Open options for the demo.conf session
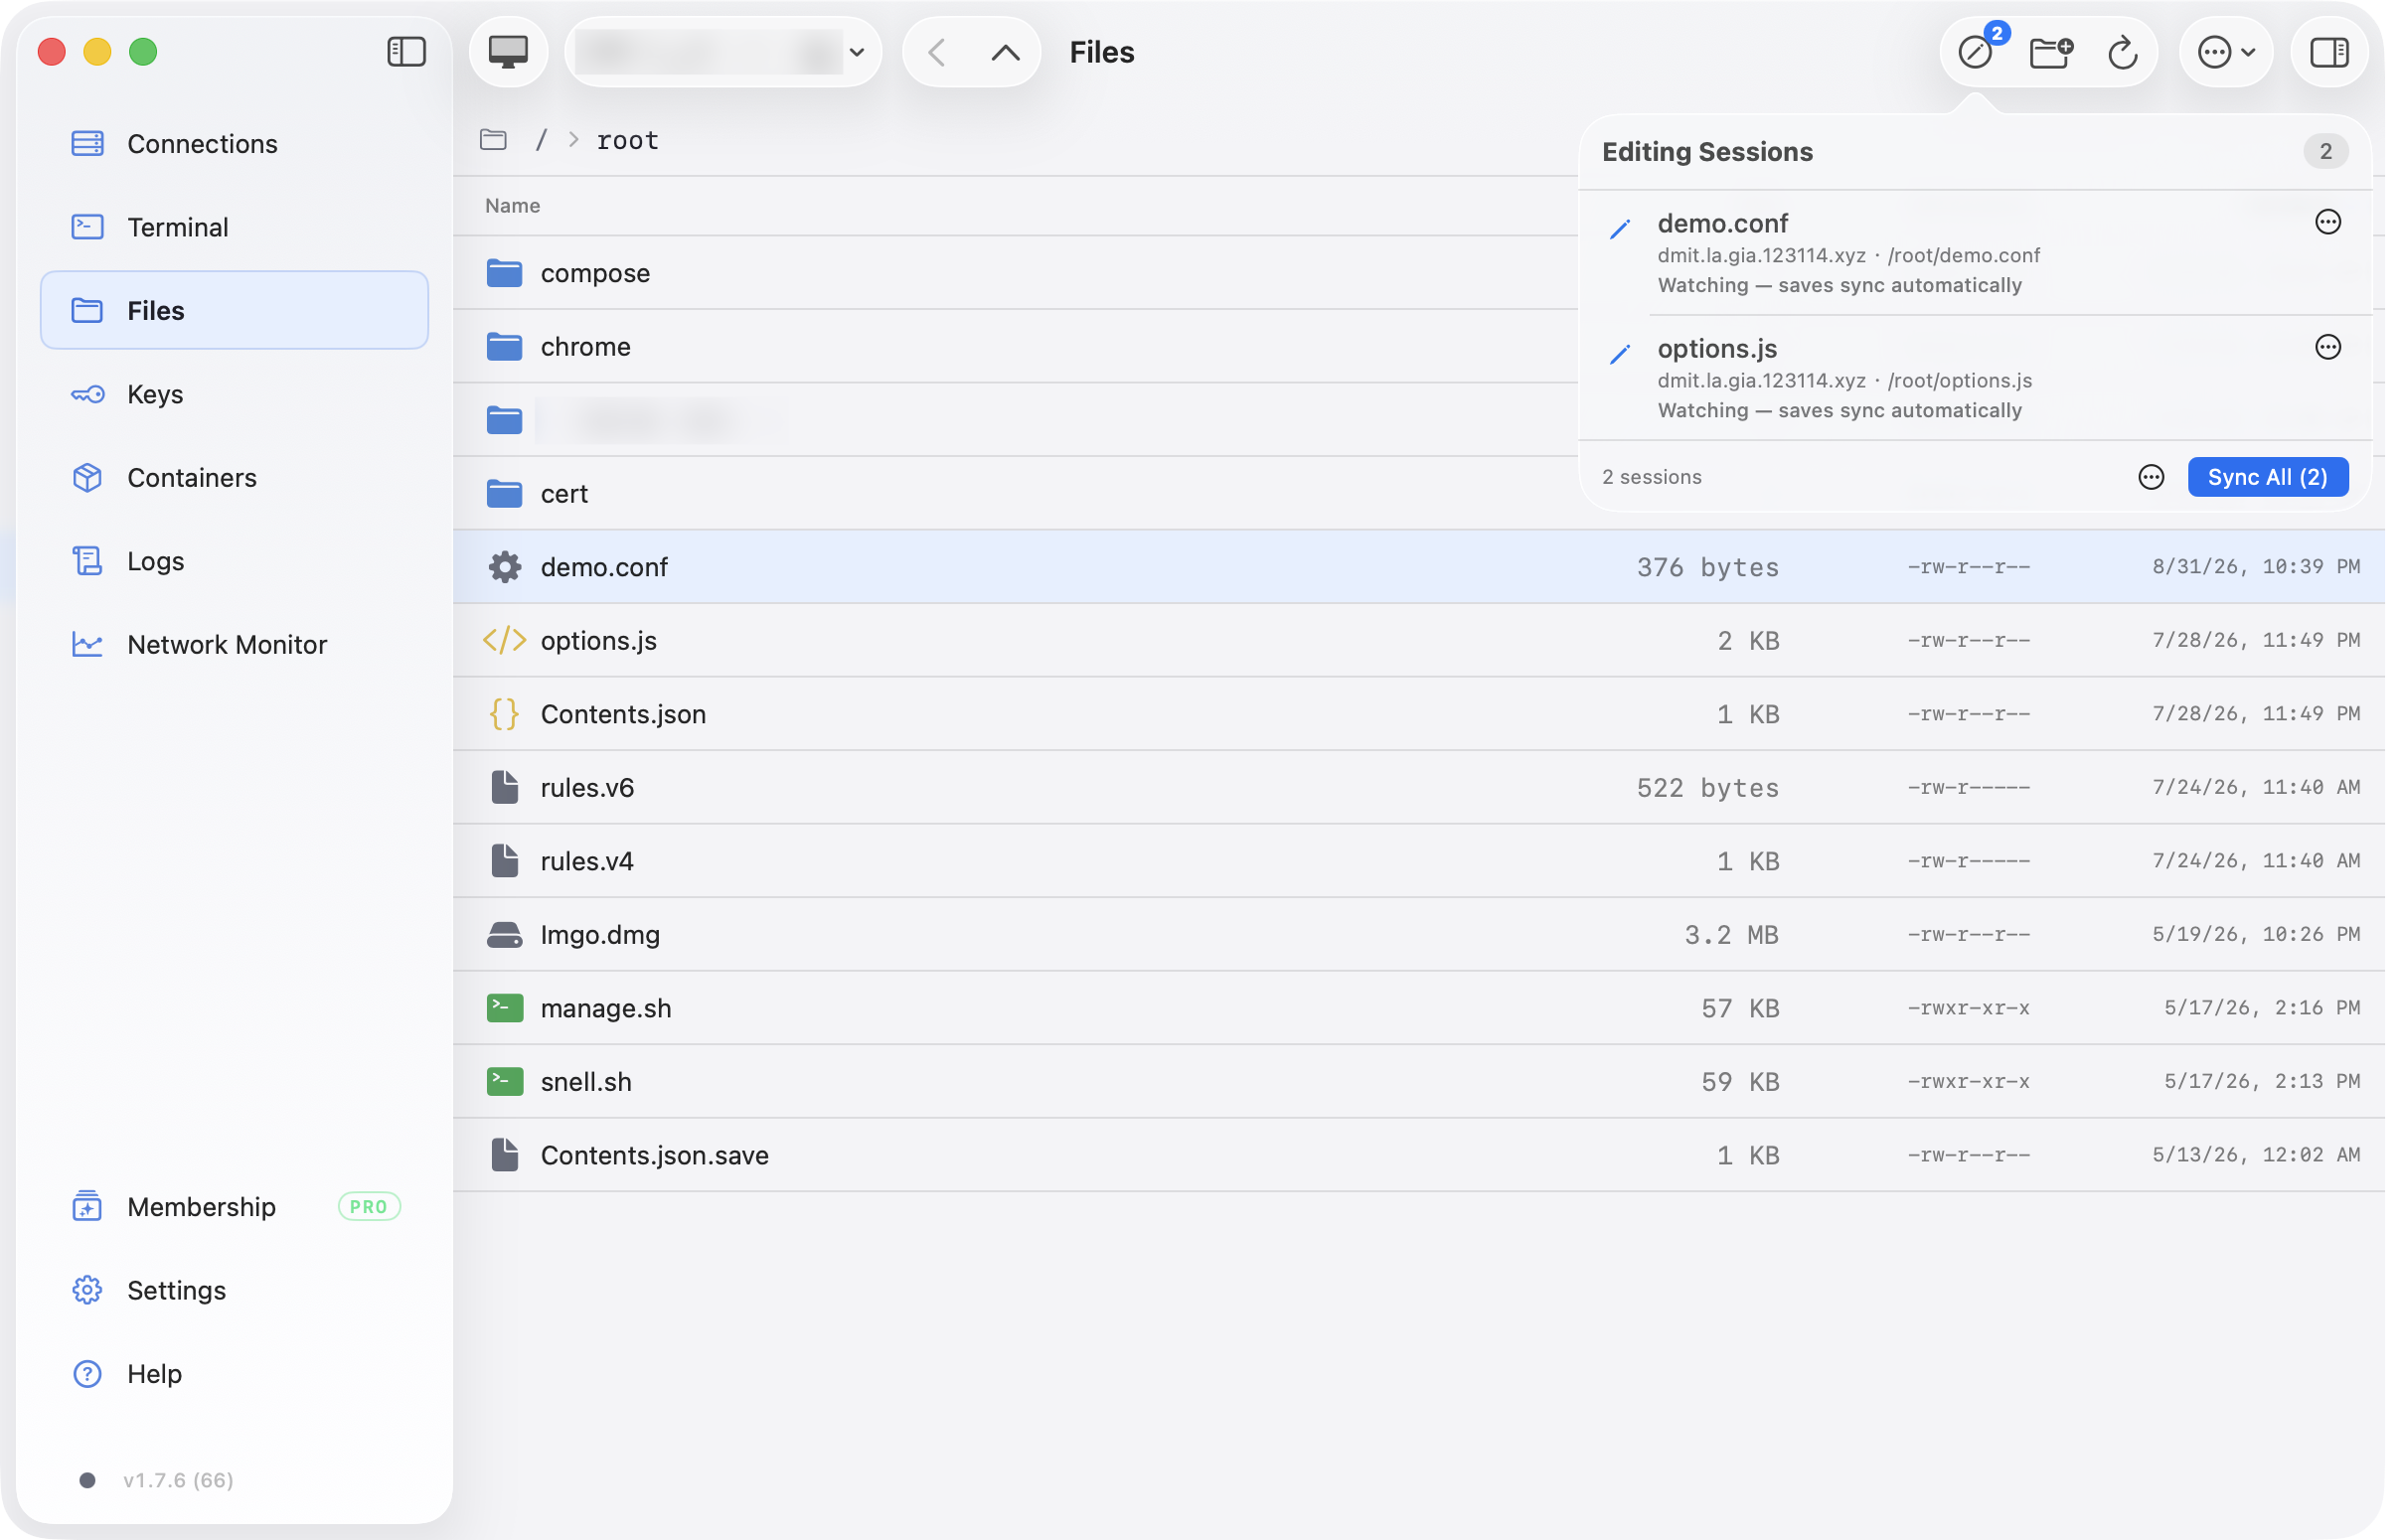The height and width of the screenshot is (1540, 2399). pos(2327,222)
